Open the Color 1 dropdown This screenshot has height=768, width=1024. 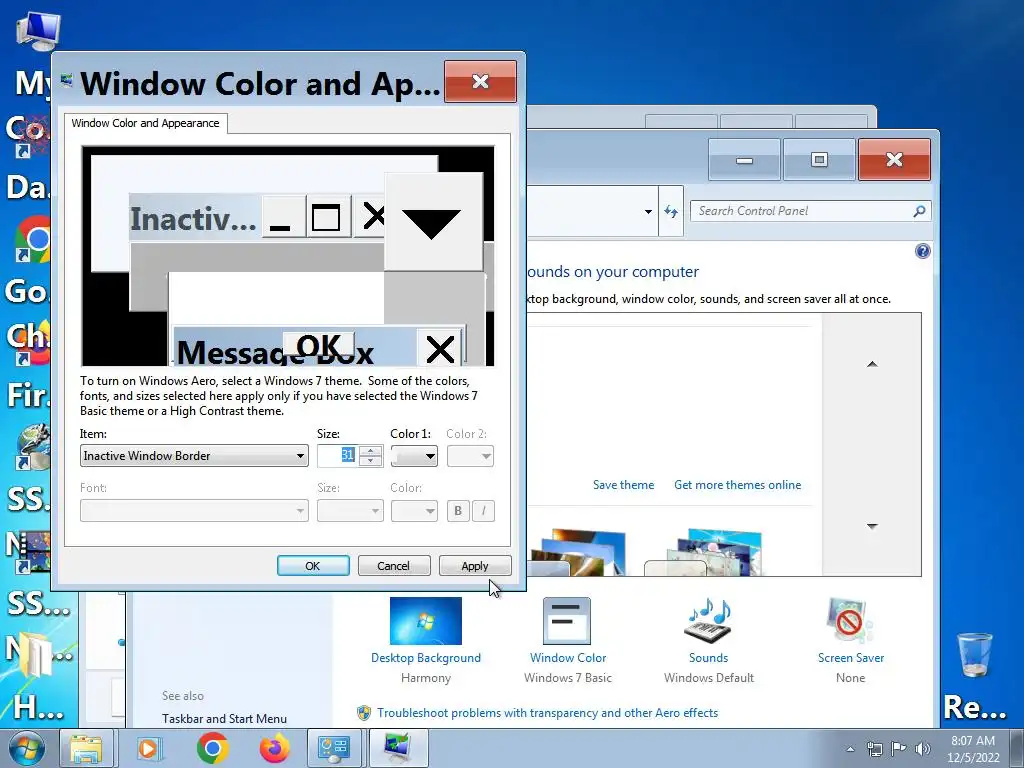pyautogui.click(x=414, y=456)
